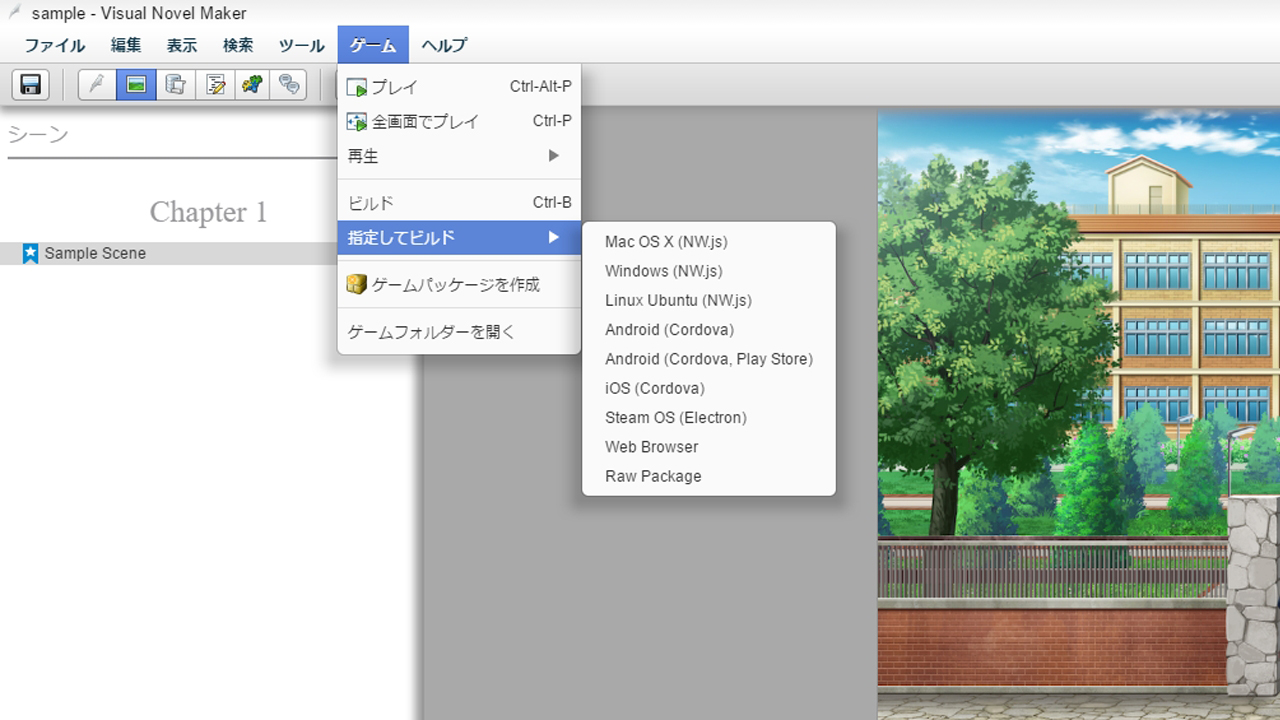The width and height of the screenshot is (1280, 720).
Task: Open the ヘルプ menu
Action: point(443,45)
